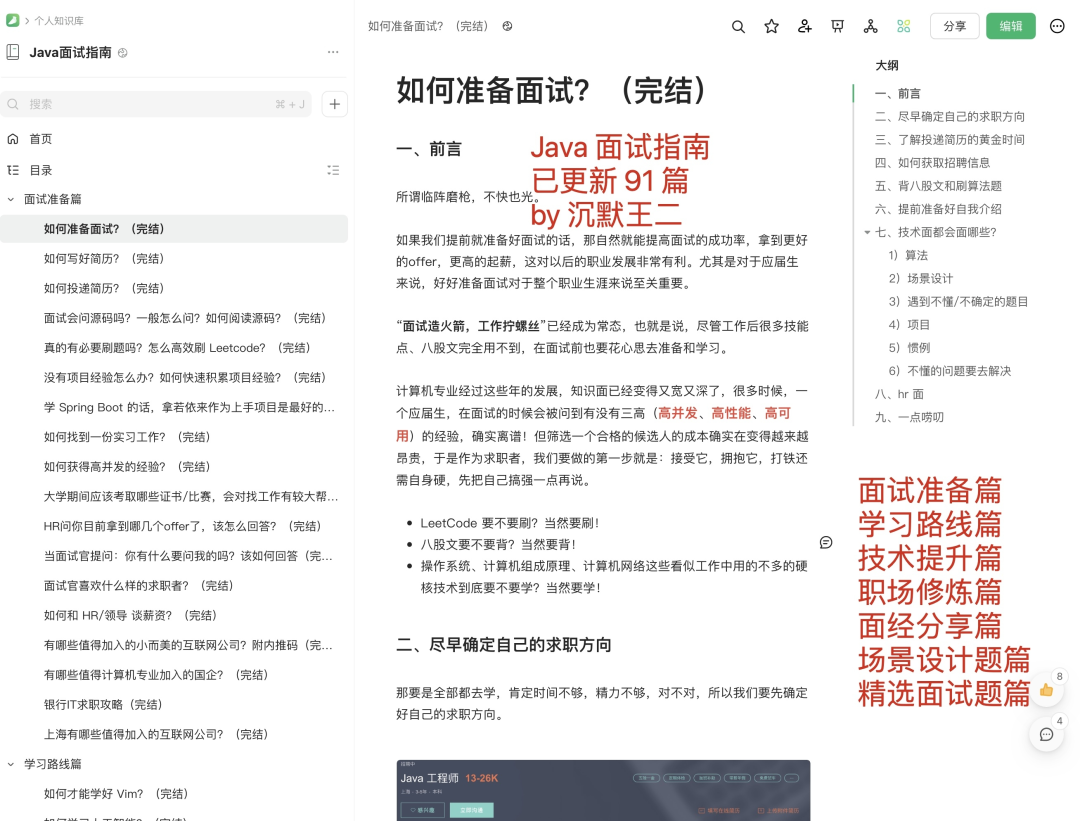Screen dimensions: 1080x821
Task: Click the home icon for 首页
Action: point(12,138)
